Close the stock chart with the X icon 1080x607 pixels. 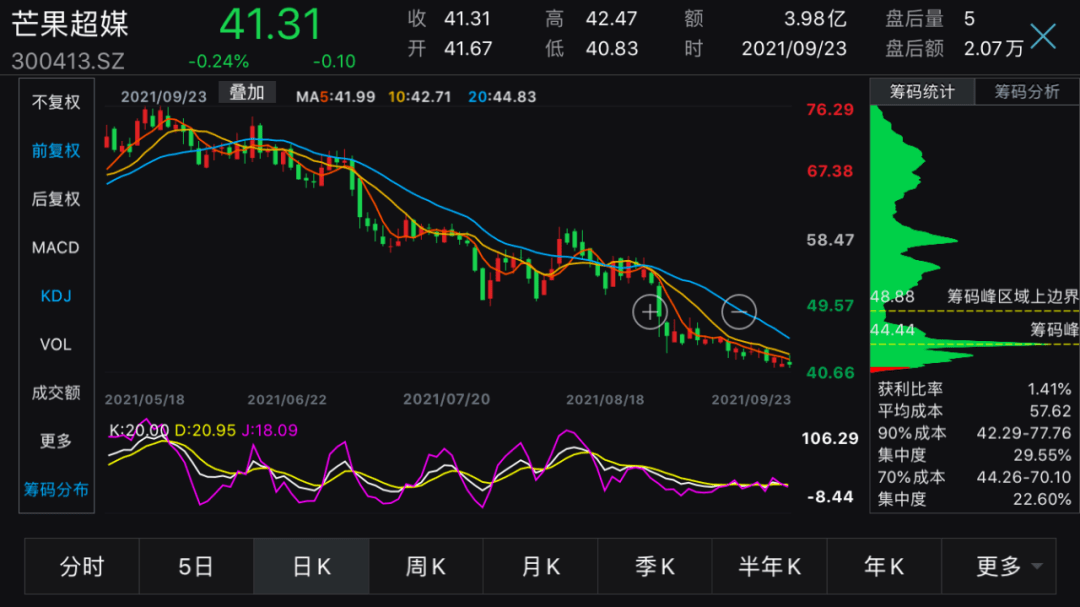(1043, 34)
